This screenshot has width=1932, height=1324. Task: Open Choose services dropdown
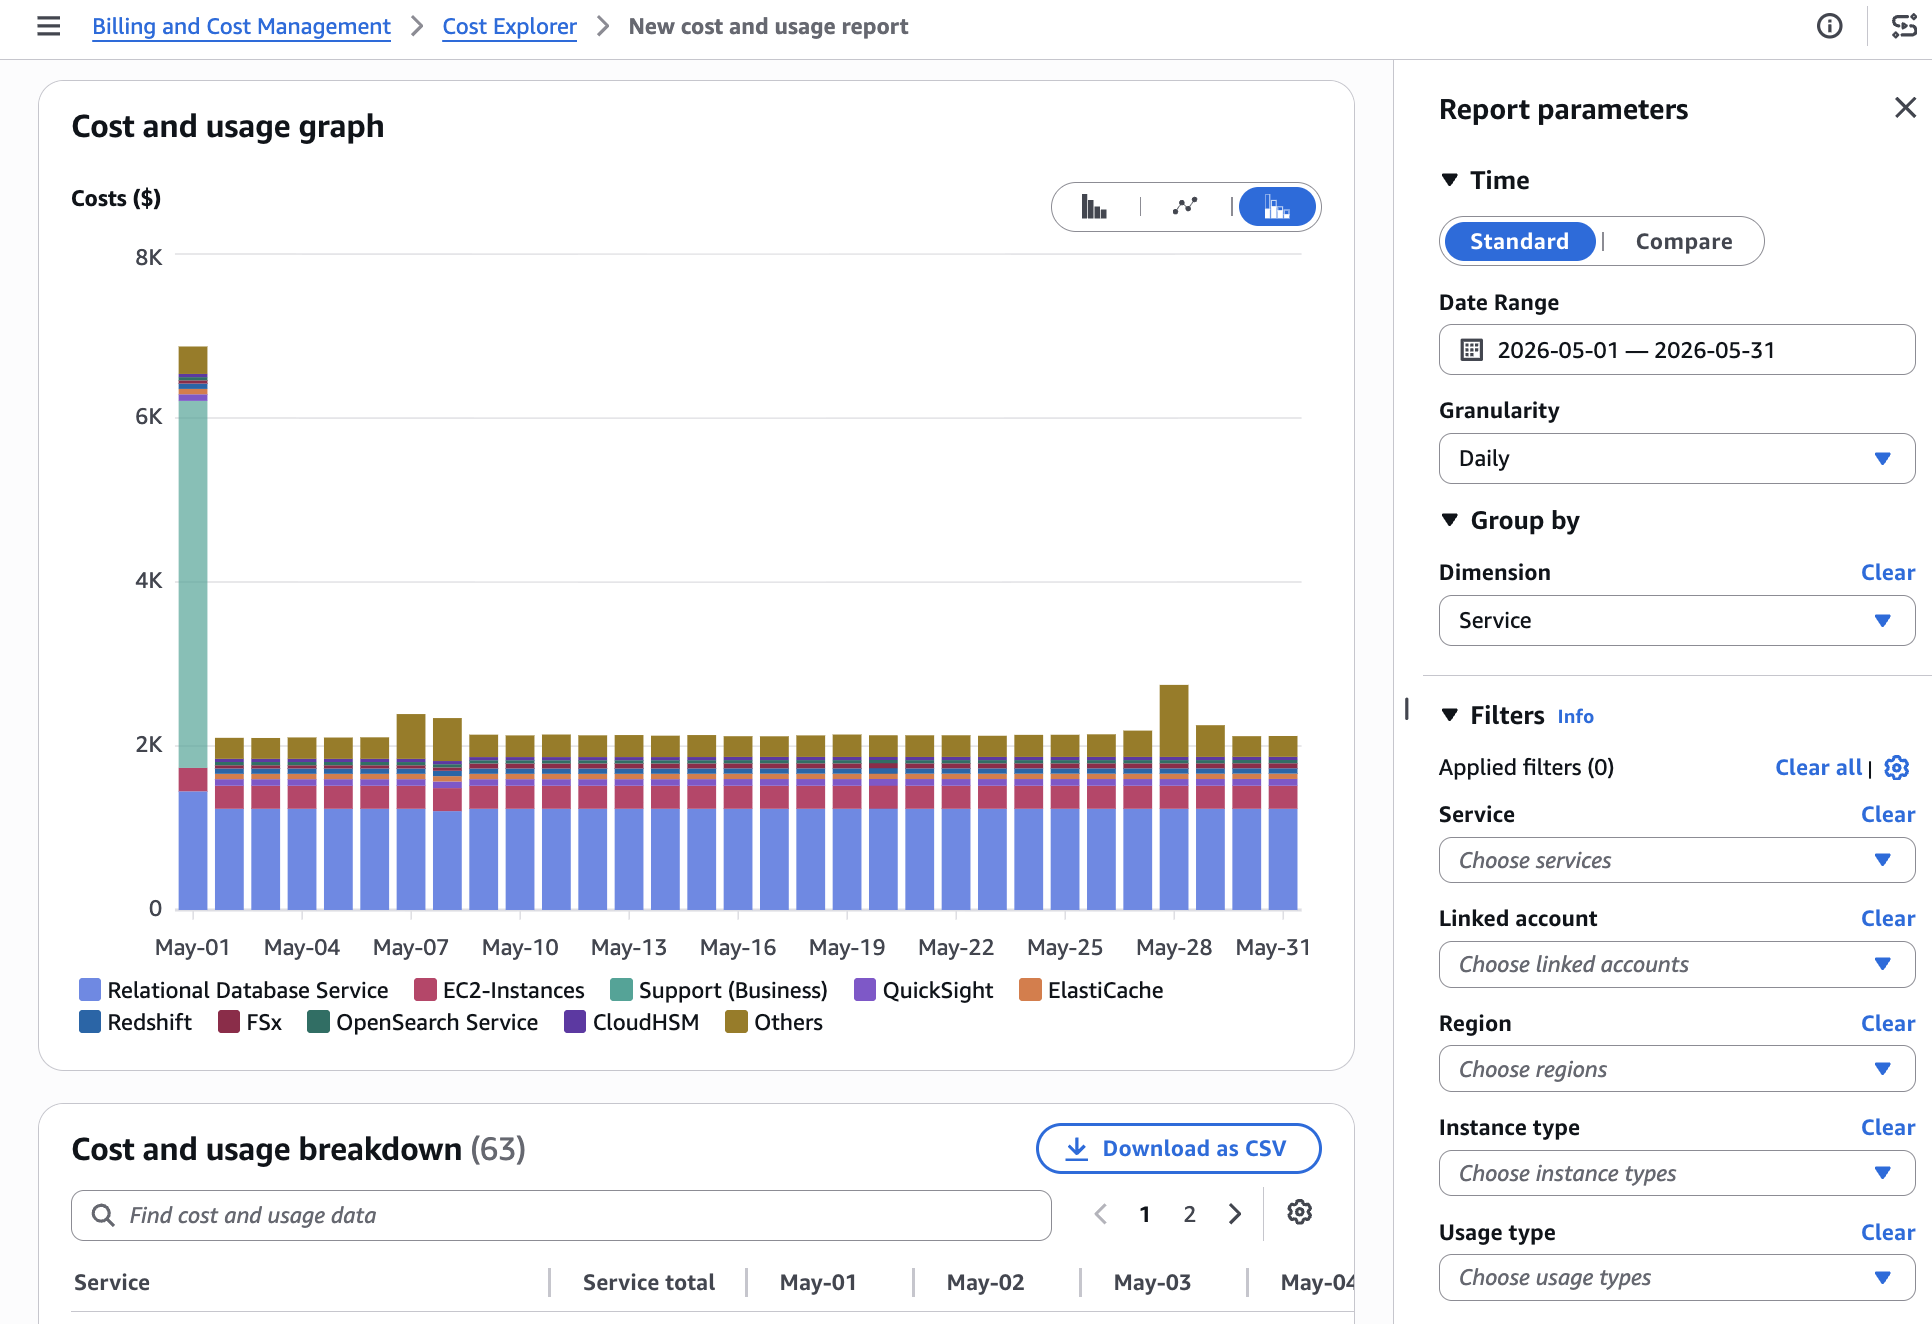(x=1677, y=860)
